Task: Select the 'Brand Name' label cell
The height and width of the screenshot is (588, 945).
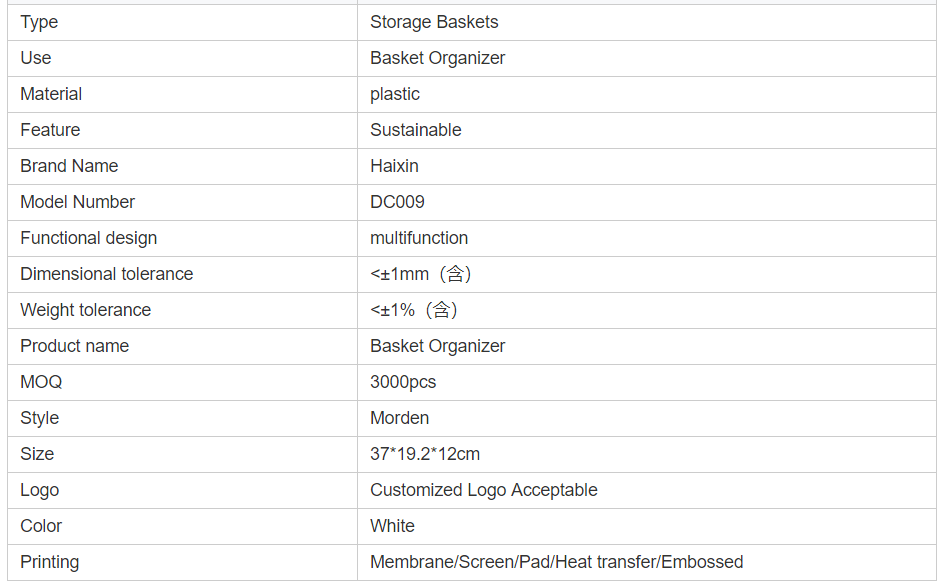Action: click(x=69, y=166)
